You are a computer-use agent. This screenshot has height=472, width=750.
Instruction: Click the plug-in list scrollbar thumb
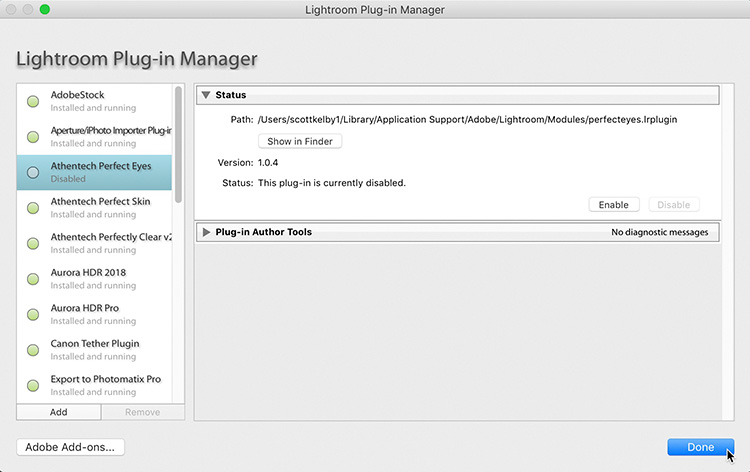point(178,144)
